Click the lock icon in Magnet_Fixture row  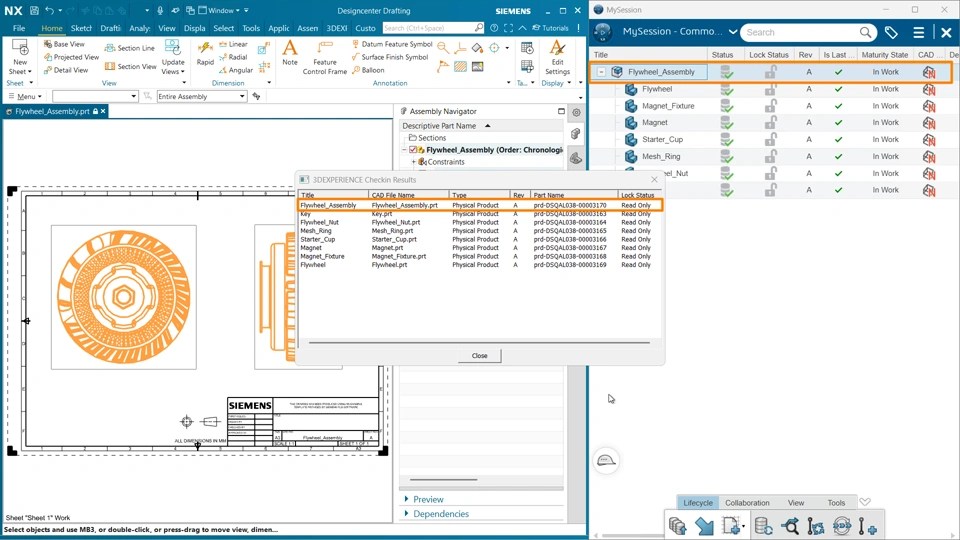(x=770, y=106)
